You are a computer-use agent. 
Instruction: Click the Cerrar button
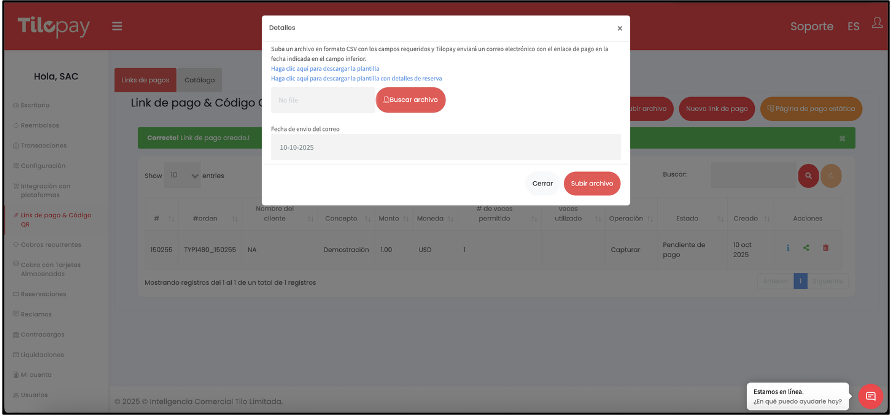click(542, 184)
